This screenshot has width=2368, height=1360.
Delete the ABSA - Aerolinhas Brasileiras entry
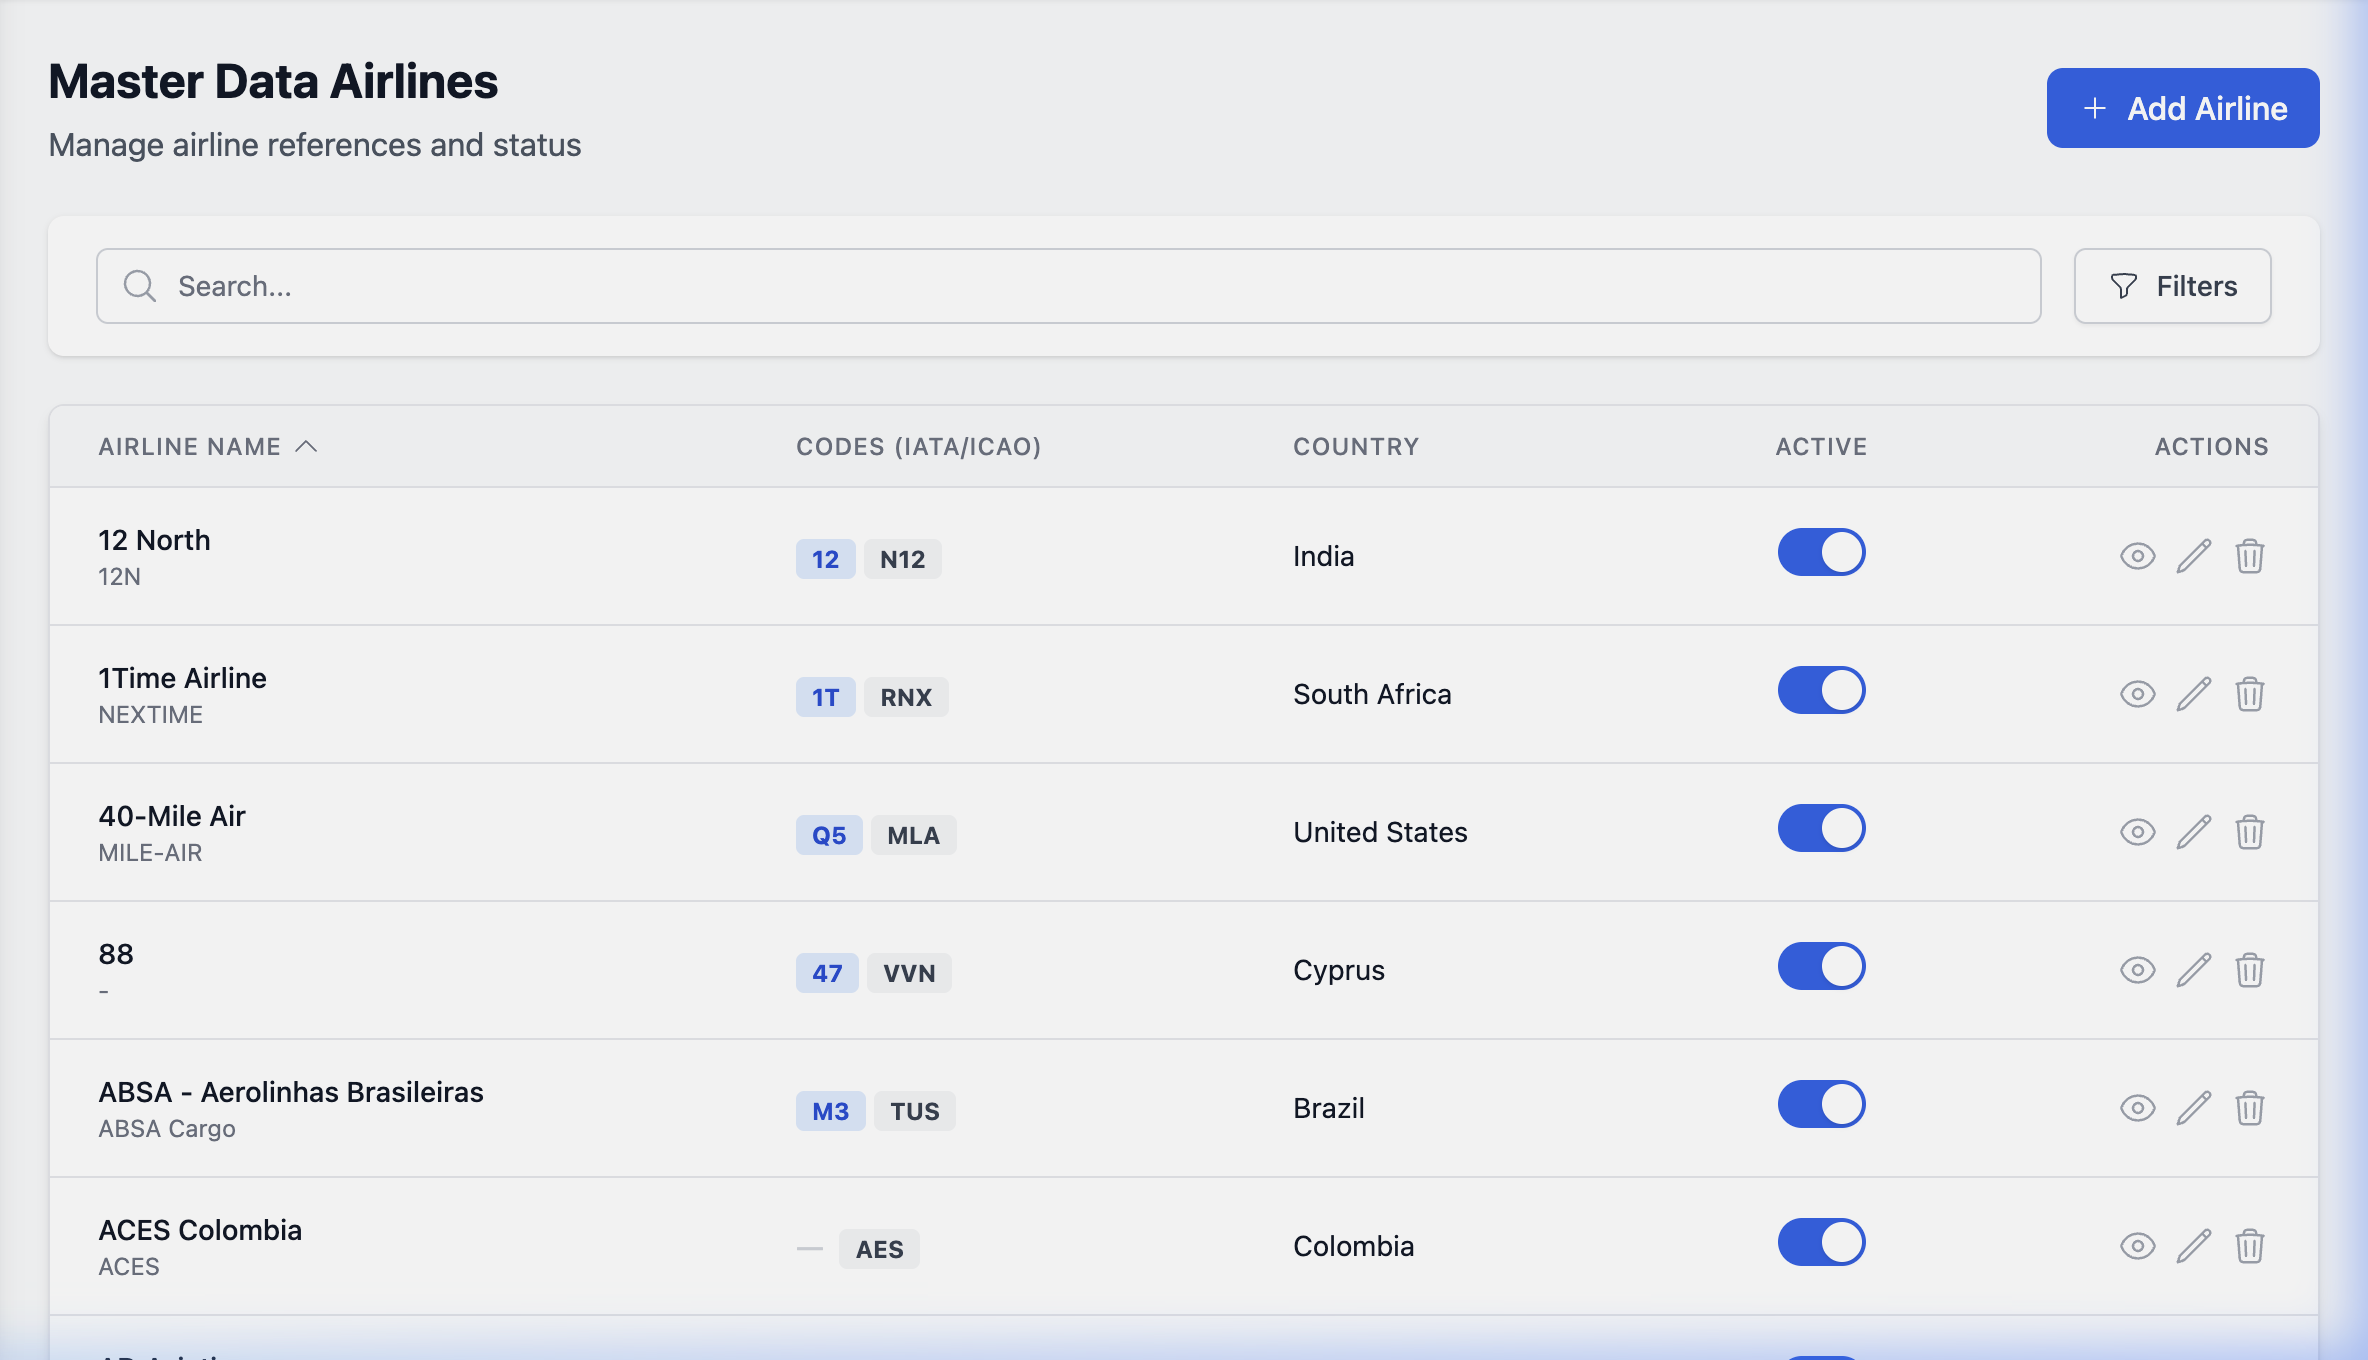pyautogui.click(x=2250, y=1108)
